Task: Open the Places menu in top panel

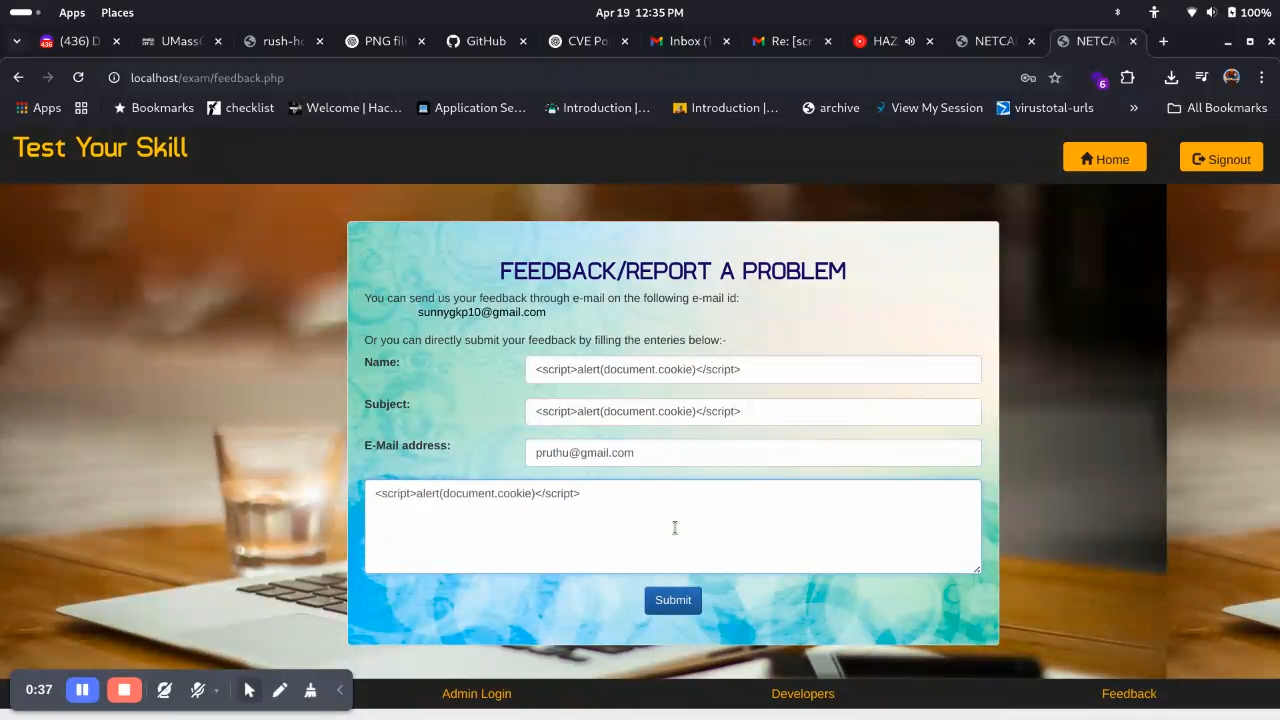Action: 117,13
